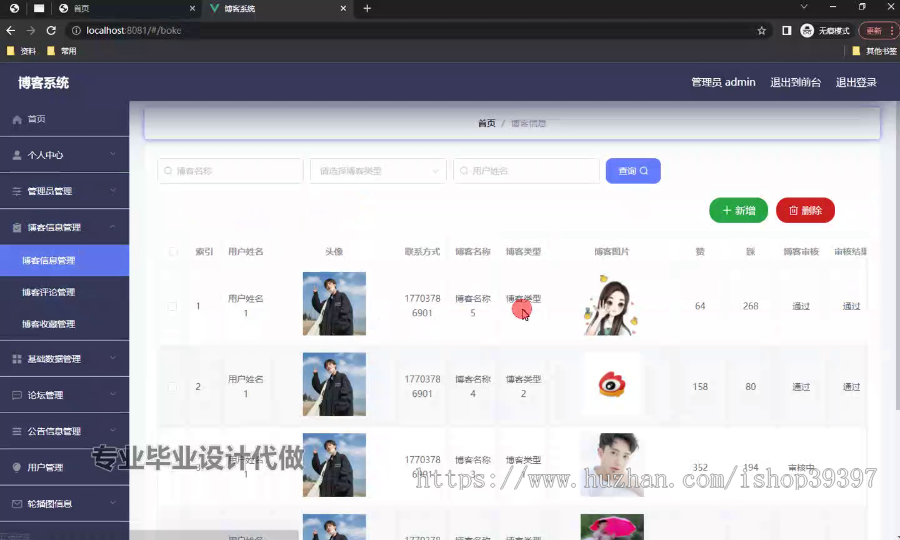This screenshot has width=900, height=540.
Task: Click the 赞 value 64 in row 1
Action: [x=700, y=306]
